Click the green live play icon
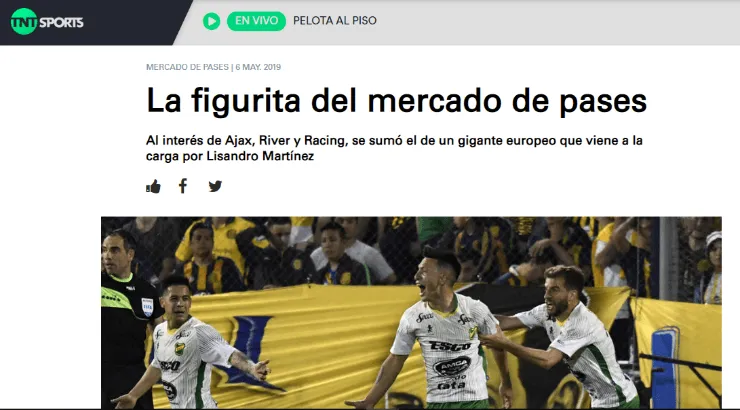Viewport: 740px width, 410px height. tap(211, 21)
